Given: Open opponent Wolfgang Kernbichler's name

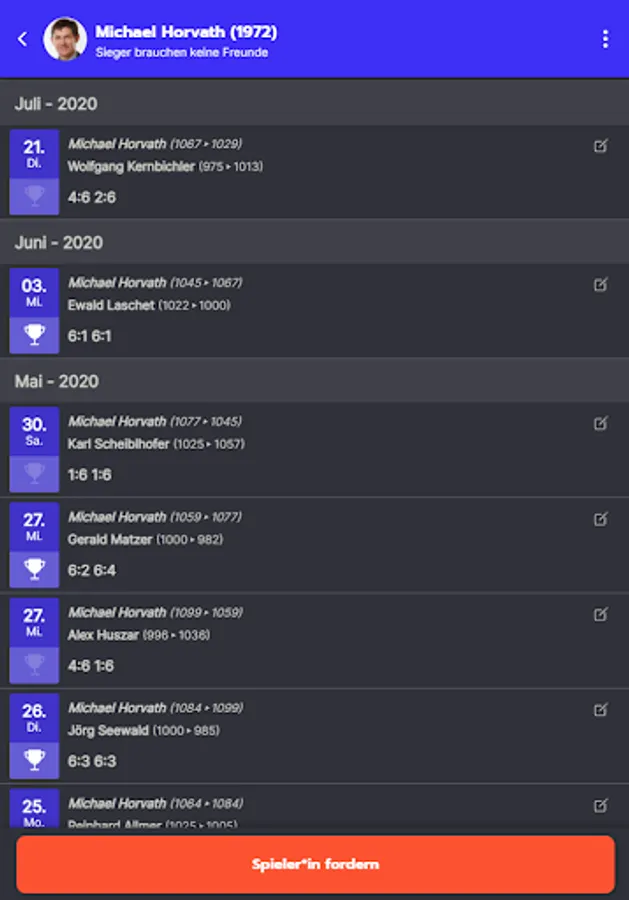Looking at the screenshot, I should click(131, 167).
